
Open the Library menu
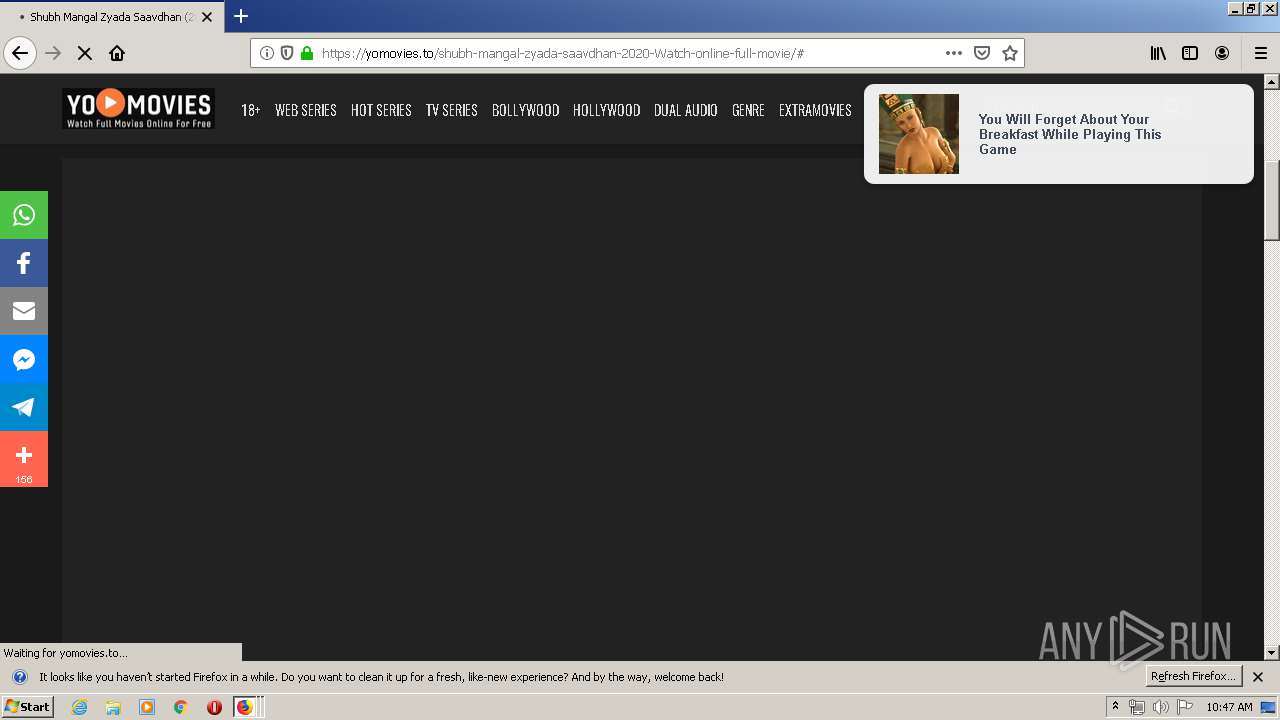(1158, 53)
